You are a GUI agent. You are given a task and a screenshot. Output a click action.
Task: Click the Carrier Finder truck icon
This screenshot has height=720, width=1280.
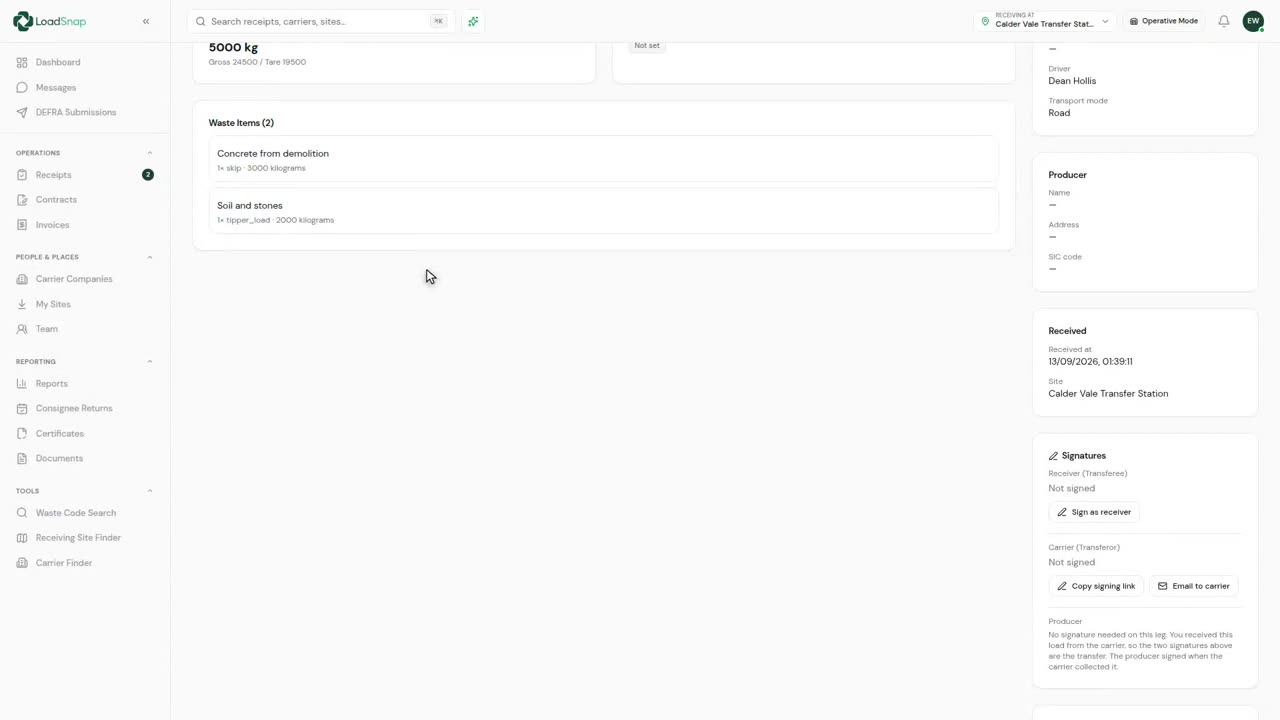point(22,563)
